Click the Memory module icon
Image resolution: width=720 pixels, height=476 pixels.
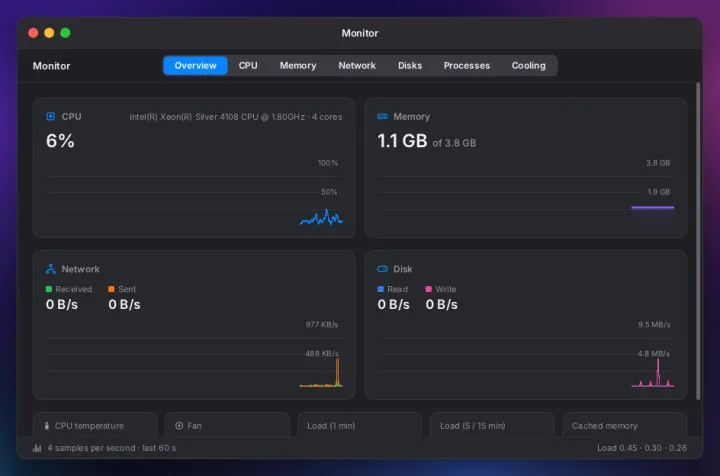click(x=382, y=117)
